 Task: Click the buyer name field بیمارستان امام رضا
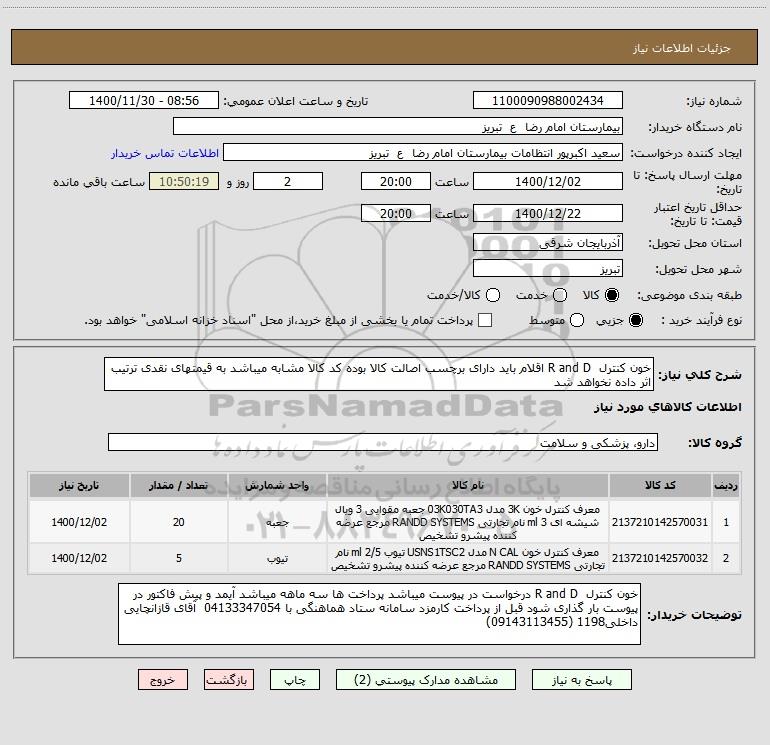click(398, 127)
